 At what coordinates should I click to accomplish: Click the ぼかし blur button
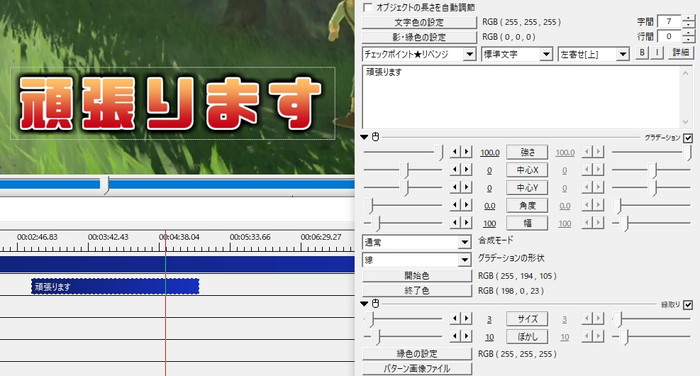(527, 337)
